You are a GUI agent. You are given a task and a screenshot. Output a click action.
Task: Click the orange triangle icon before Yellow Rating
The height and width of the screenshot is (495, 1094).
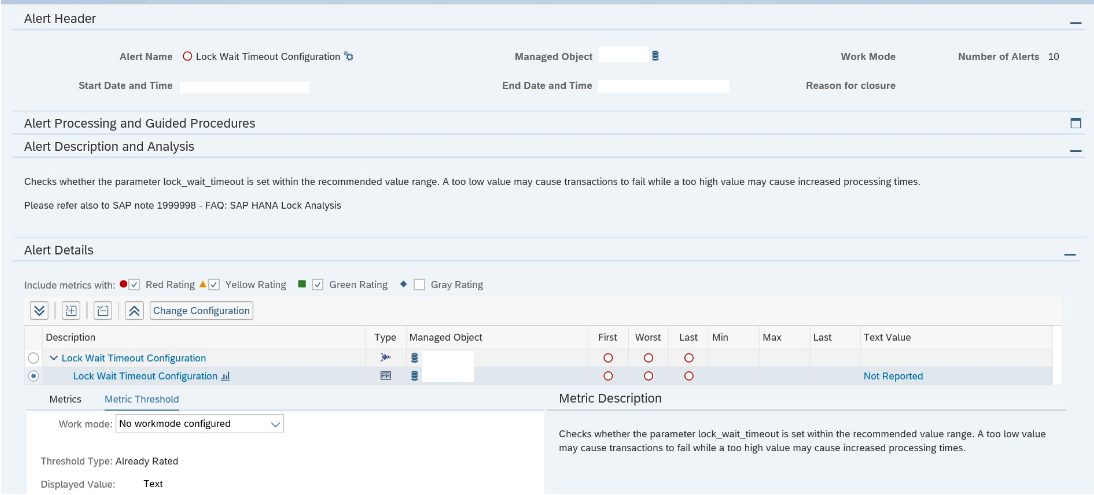coord(203,284)
